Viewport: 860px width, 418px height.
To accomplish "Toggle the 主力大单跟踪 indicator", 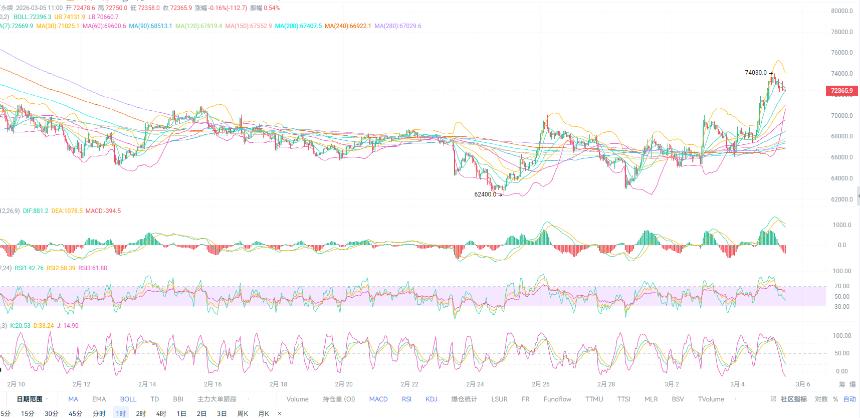I will tap(216, 399).
